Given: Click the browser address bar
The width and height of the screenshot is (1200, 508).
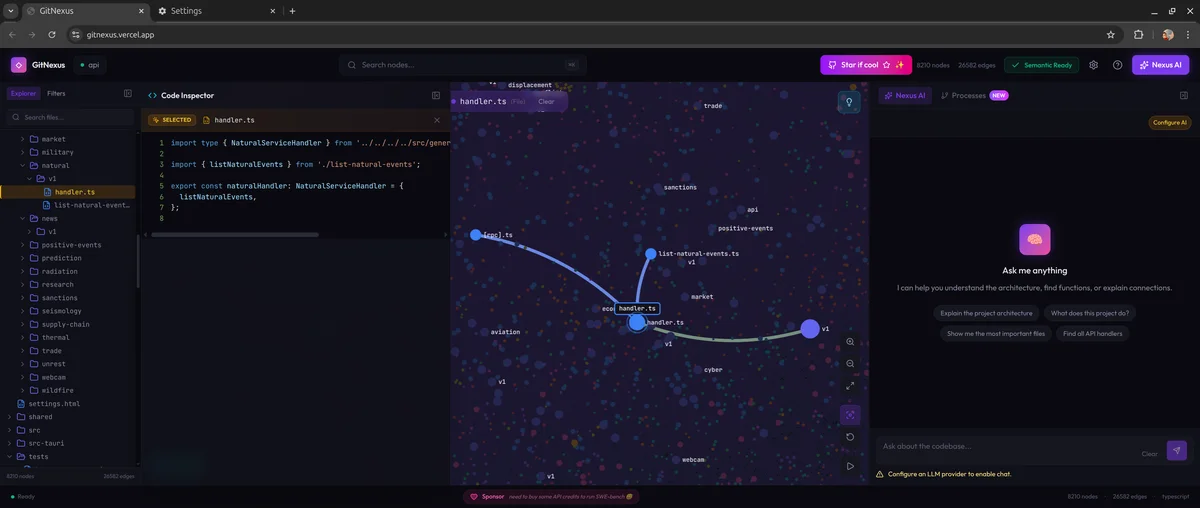Looking at the screenshot, I should [x=590, y=34].
